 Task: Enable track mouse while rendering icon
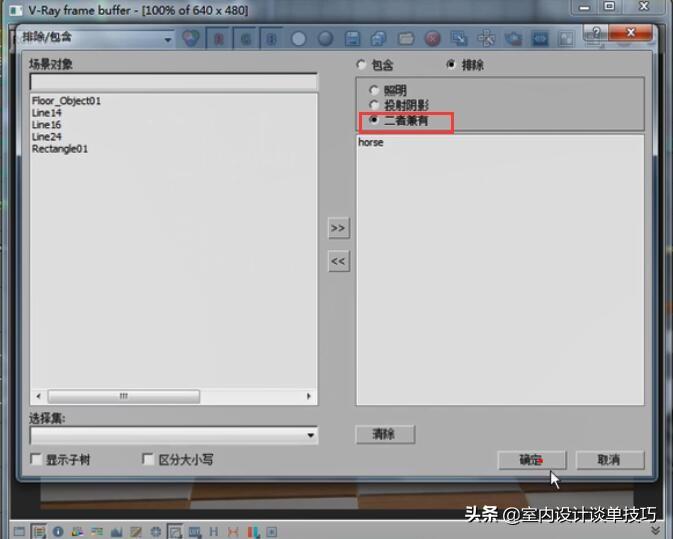tap(486, 39)
